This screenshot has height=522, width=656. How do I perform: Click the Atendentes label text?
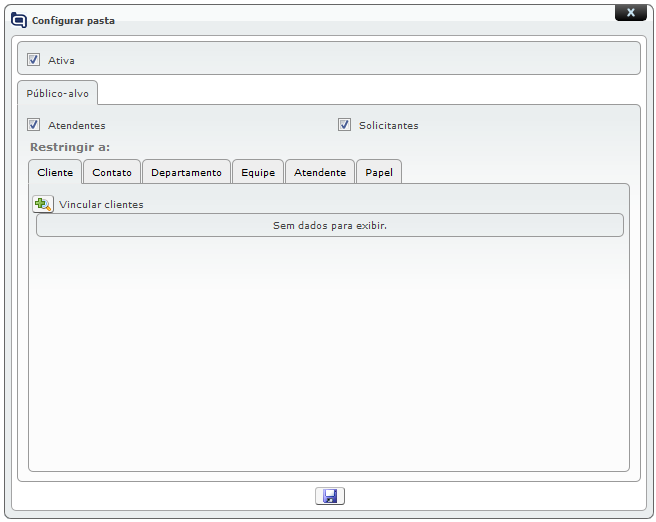pyautogui.click(x=76, y=126)
